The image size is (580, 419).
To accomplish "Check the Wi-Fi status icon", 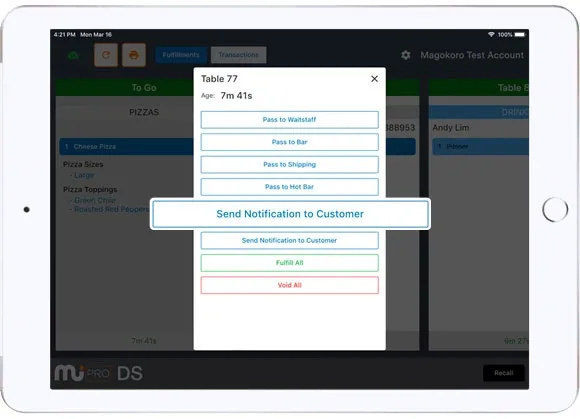I will coord(491,34).
